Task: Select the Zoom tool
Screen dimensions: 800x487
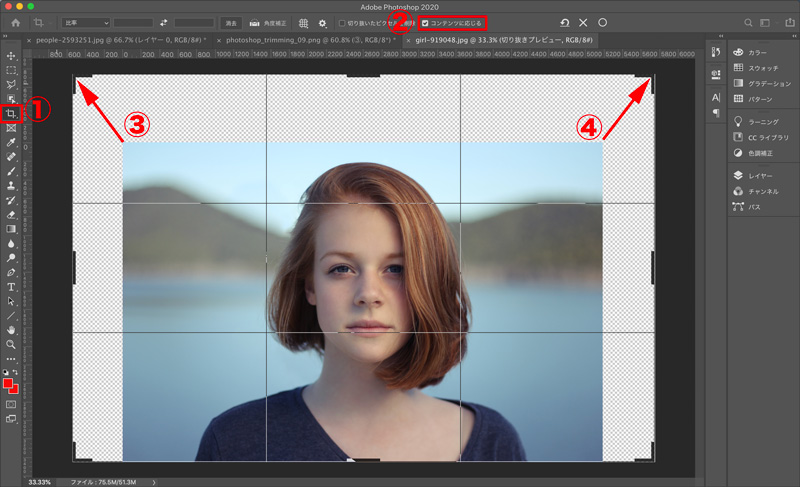Action: (x=11, y=345)
